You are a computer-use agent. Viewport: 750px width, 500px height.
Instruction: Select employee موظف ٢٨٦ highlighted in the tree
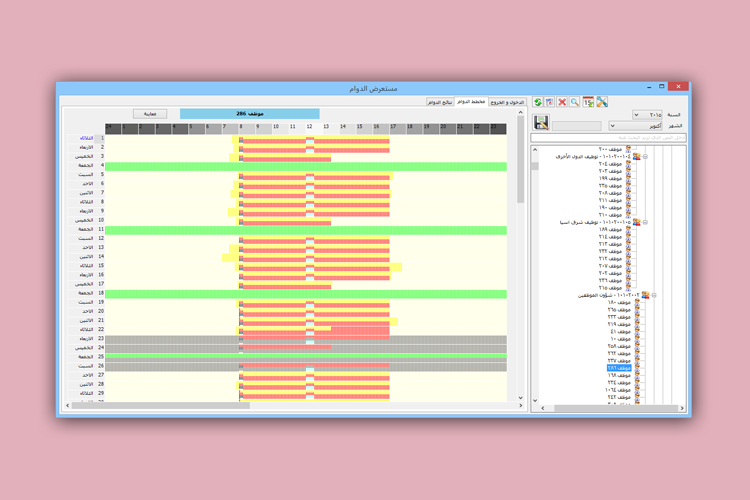click(619, 368)
